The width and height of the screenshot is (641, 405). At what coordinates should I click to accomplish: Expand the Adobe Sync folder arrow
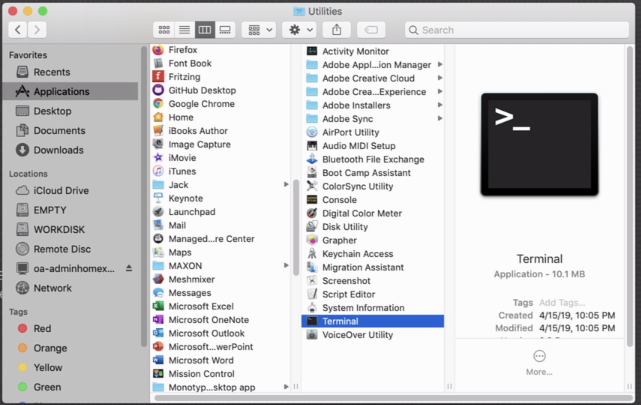pyautogui.click(x=440, y=118)
